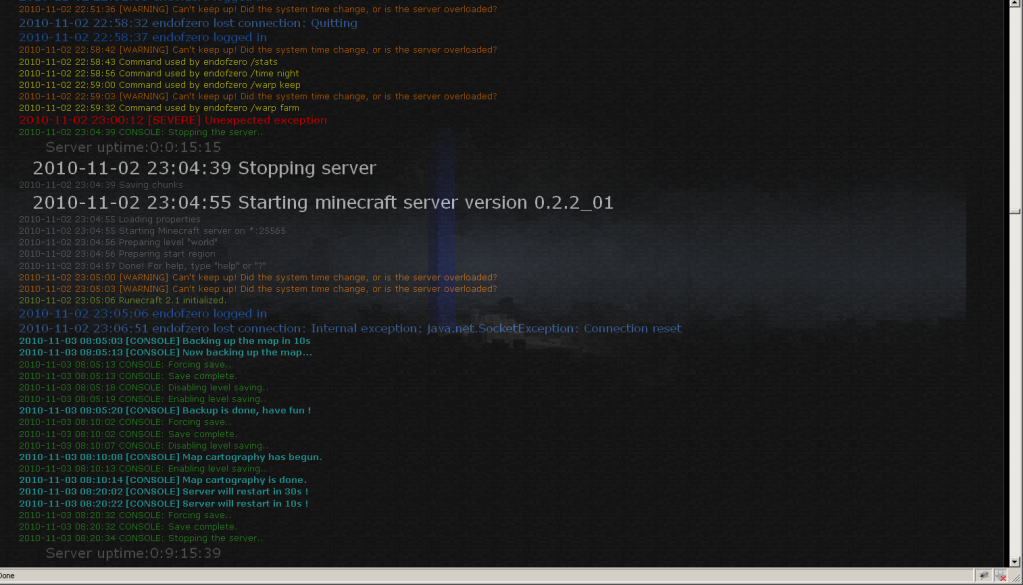Select the 22:59:03 WARNING Can't keep up line
Image resolution: width=1023 pixels, height=585 pixels.
(258, 97)
